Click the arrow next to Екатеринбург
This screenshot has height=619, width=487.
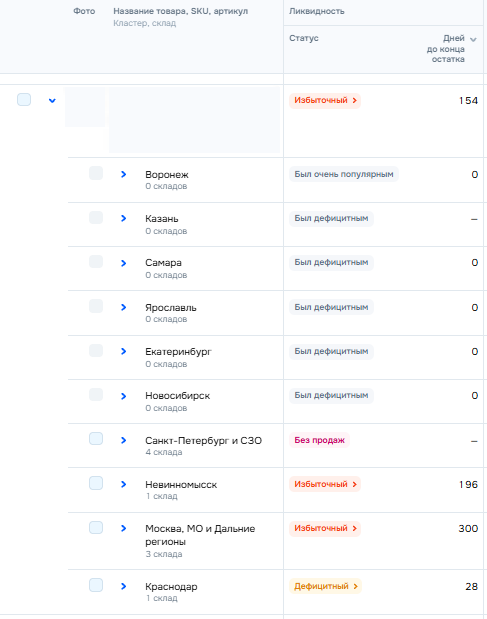point(124,351)
